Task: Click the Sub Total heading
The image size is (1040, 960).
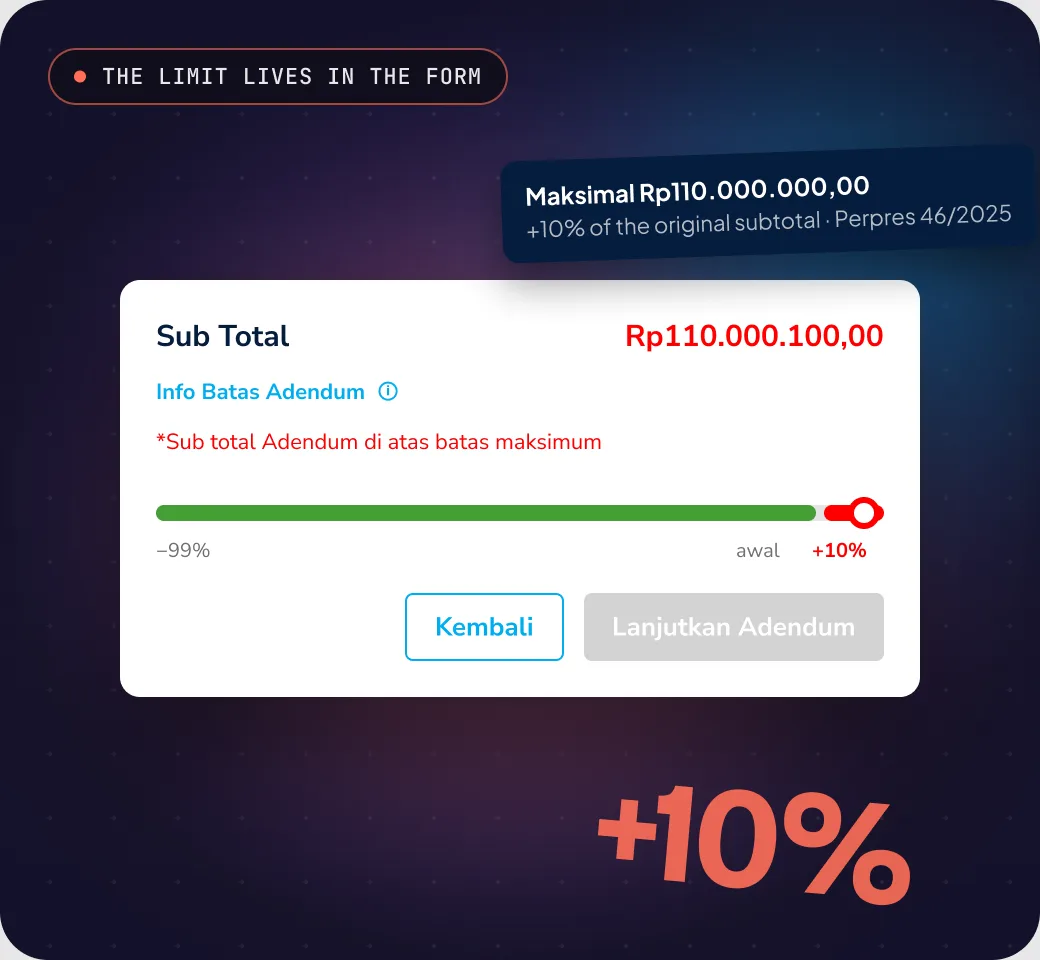Action: 223,336
